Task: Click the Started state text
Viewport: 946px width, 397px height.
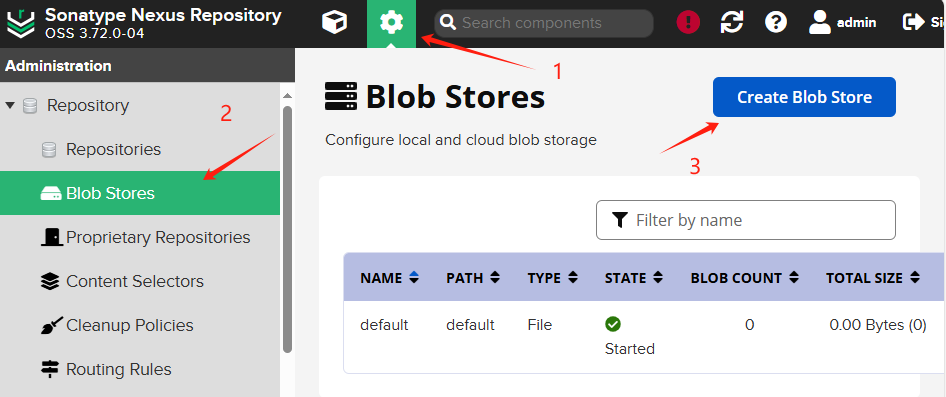Action: [x=630, y=349]
